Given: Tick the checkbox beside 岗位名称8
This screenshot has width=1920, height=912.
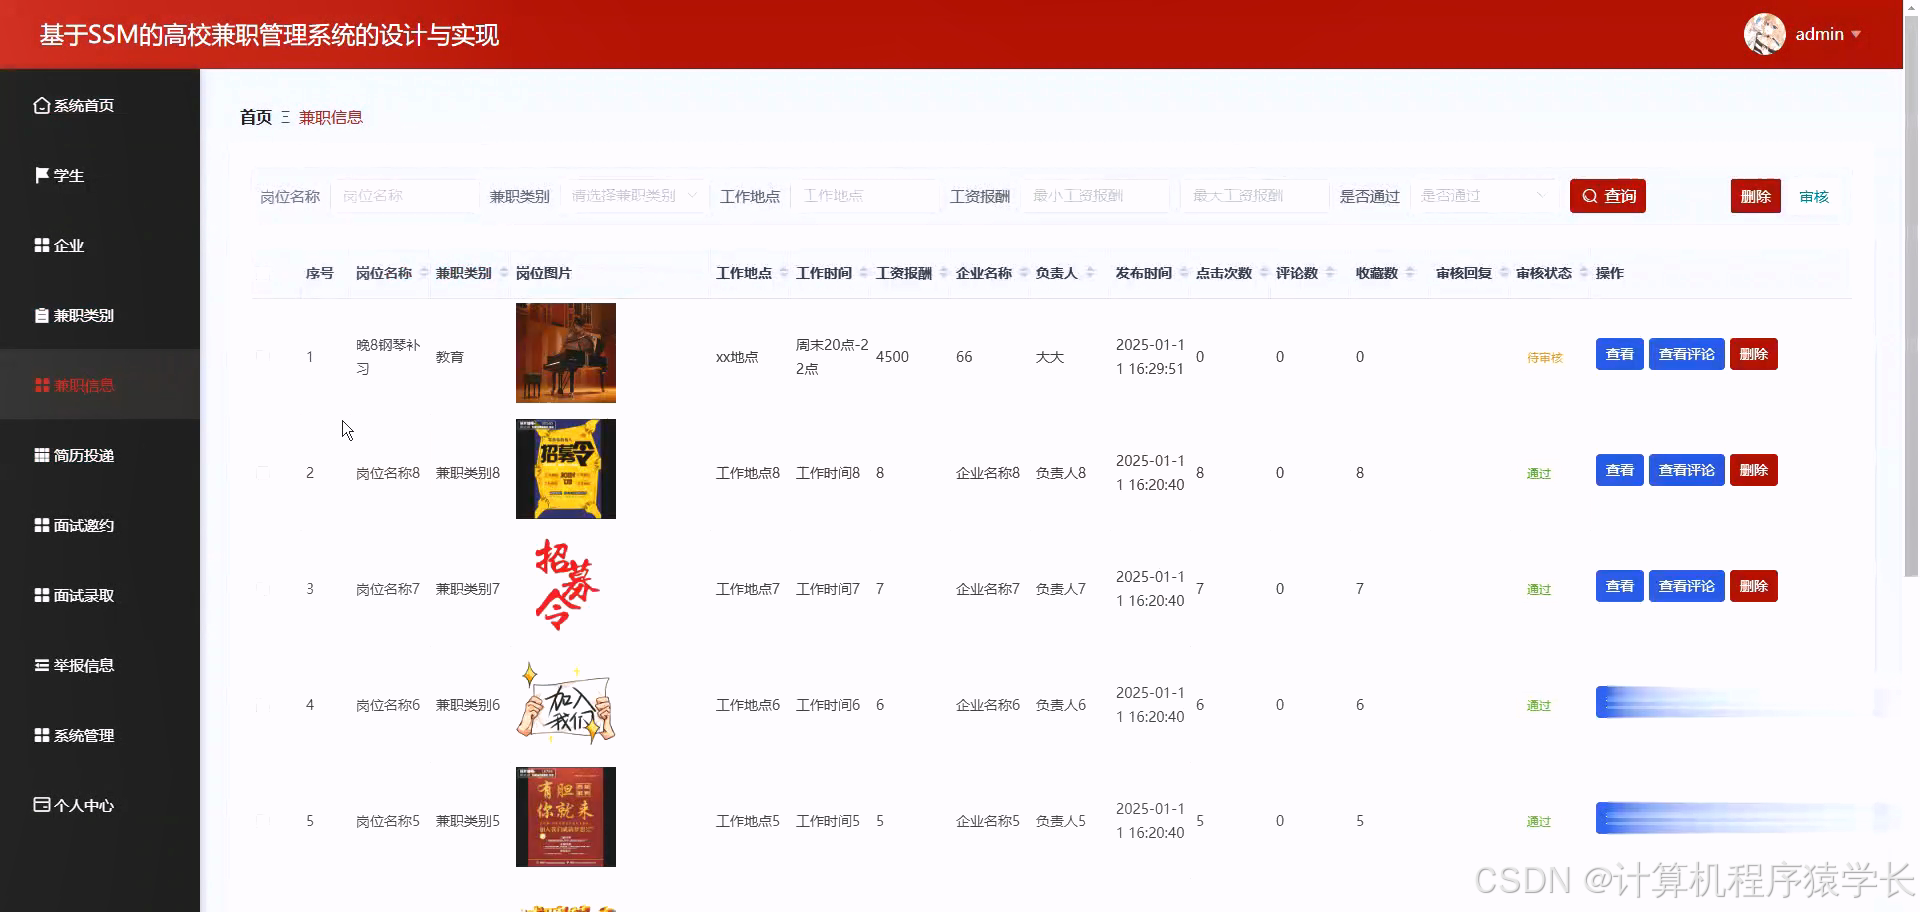Looking at the screenshot, I should tap(264, 472).
